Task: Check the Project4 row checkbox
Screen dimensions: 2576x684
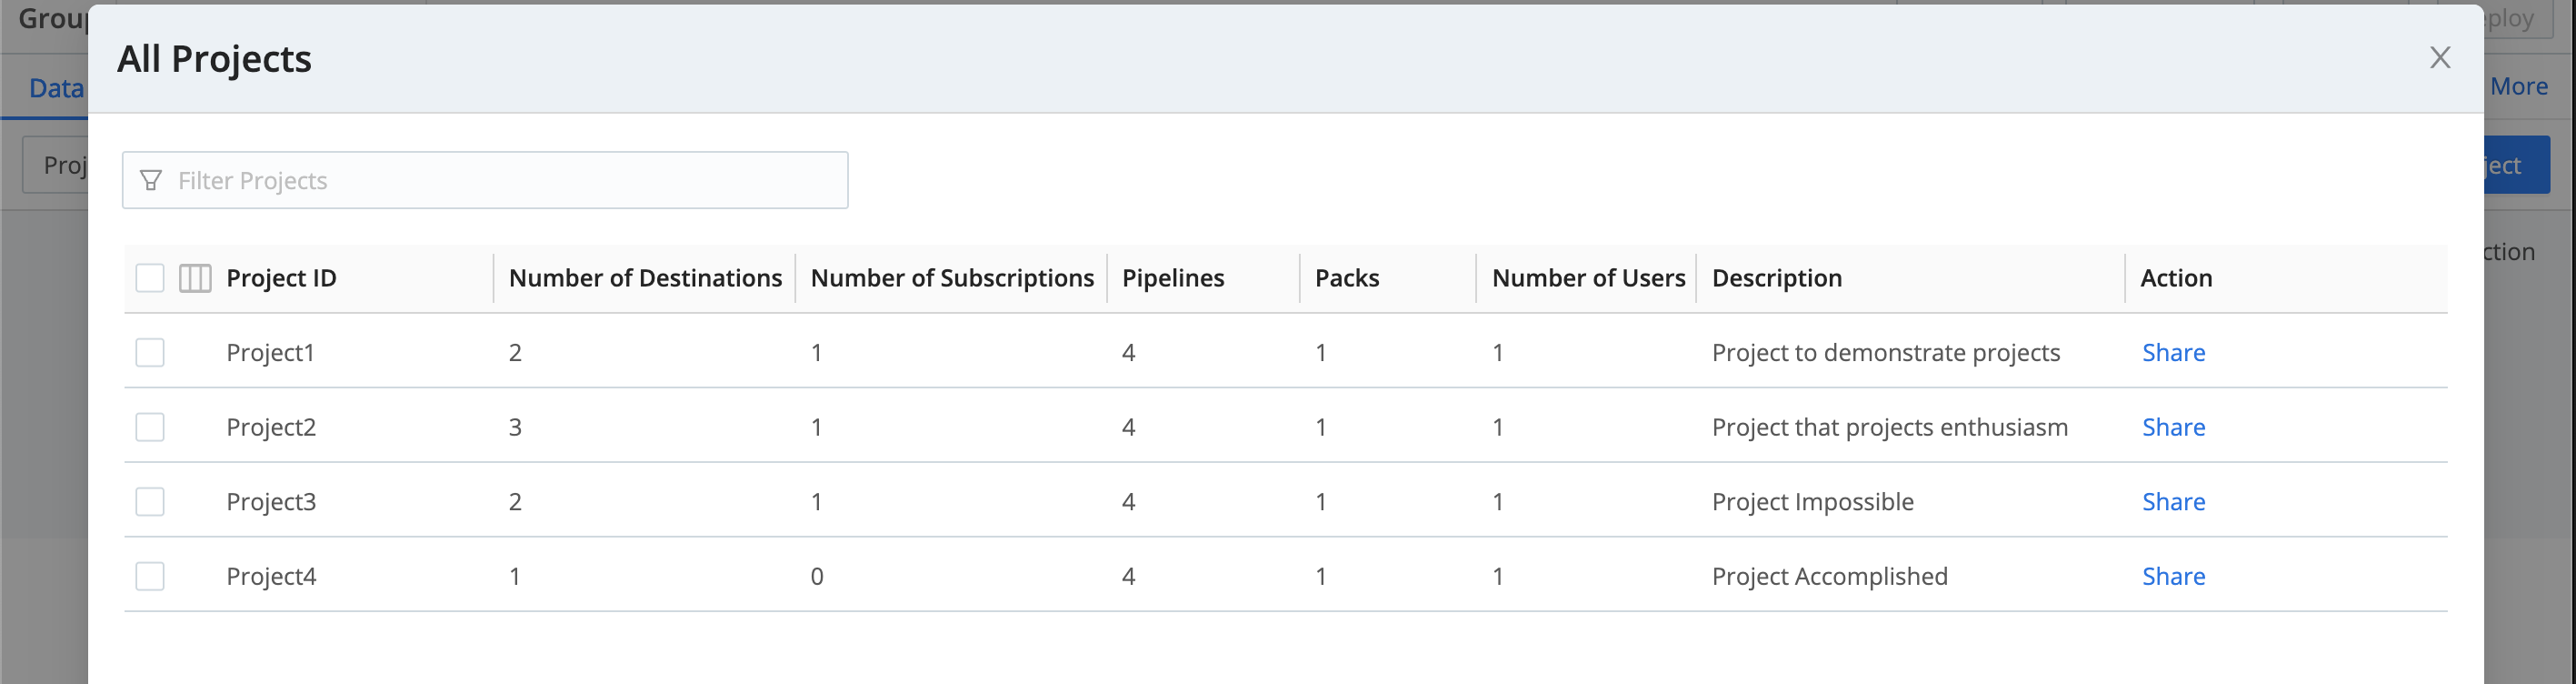Action: click(x=150, y=576)
